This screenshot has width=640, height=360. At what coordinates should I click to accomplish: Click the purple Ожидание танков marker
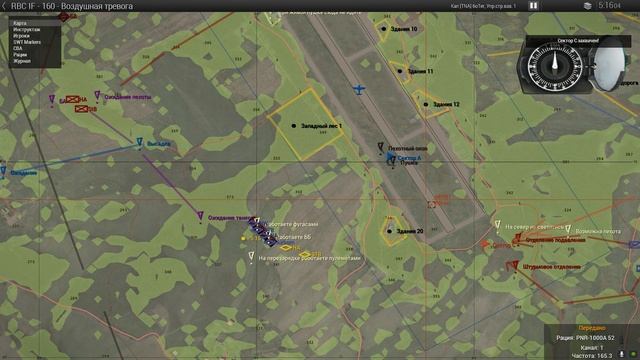[x=200, y=216]
